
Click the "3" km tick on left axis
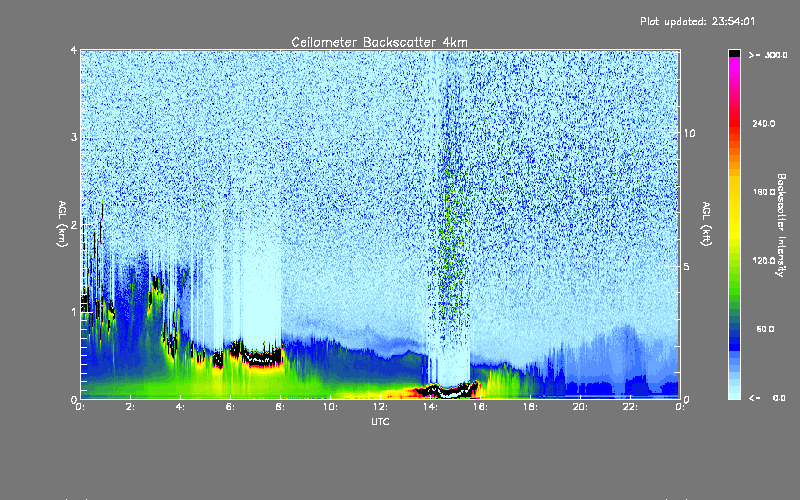point(74,137)
